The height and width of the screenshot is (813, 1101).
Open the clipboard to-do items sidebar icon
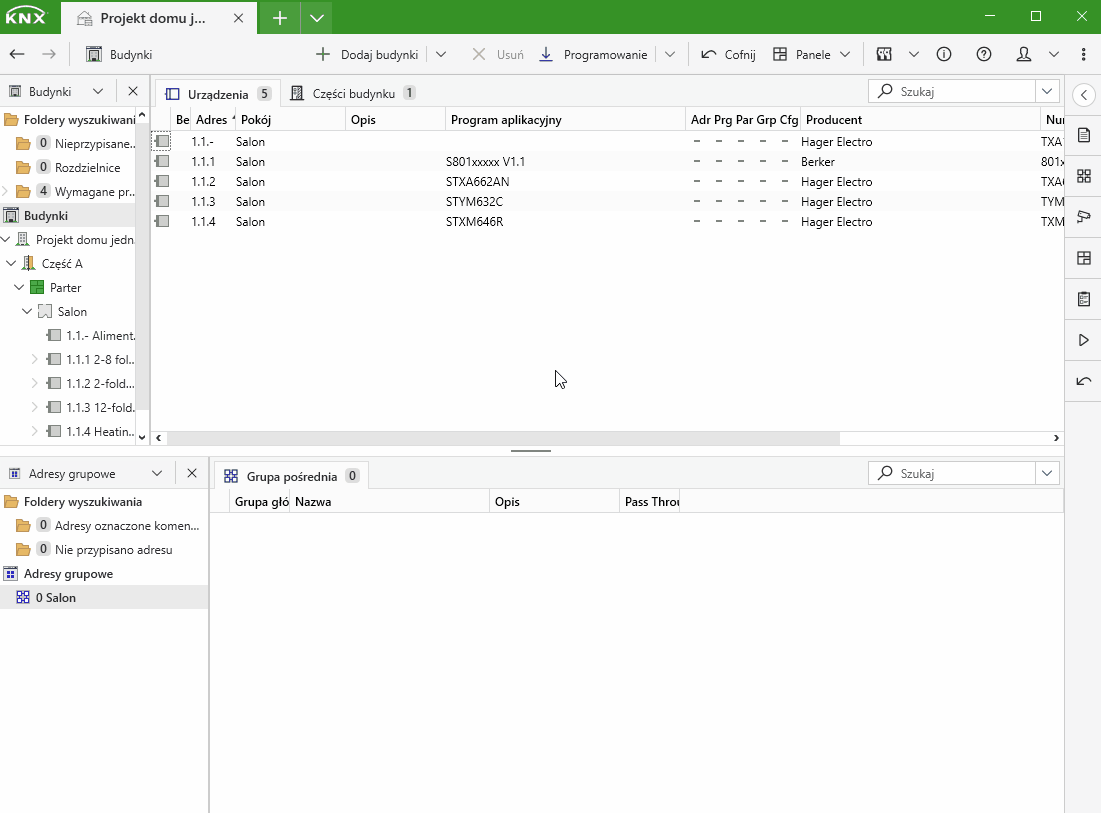(x=1083, y=299)
